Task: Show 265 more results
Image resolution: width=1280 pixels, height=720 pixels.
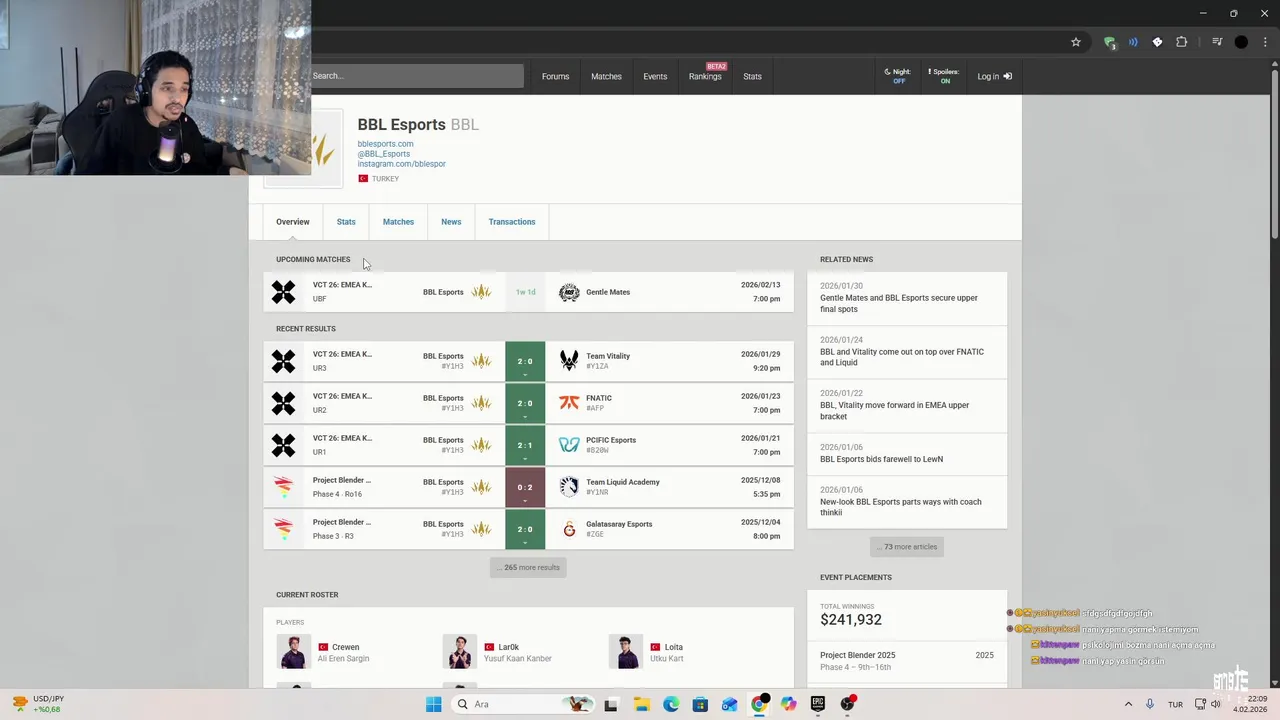Action: pos(528,567)
